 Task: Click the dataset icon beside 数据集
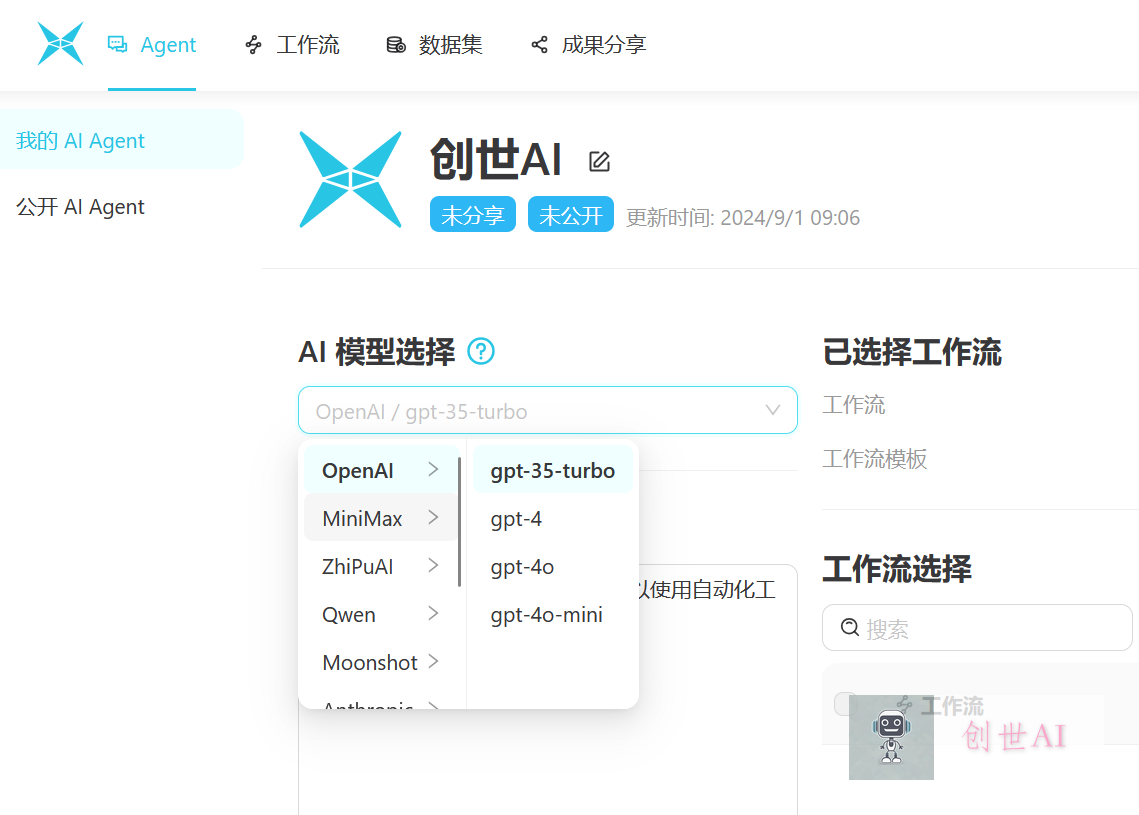[394, 44]
